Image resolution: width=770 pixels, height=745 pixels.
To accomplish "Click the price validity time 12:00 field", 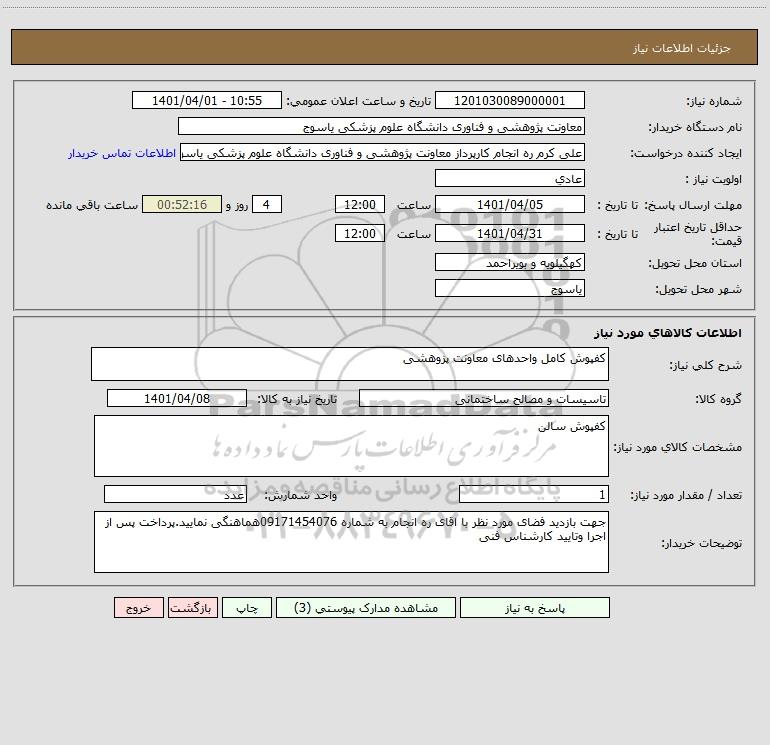I will pyautogui.click(x=359, y=233).
